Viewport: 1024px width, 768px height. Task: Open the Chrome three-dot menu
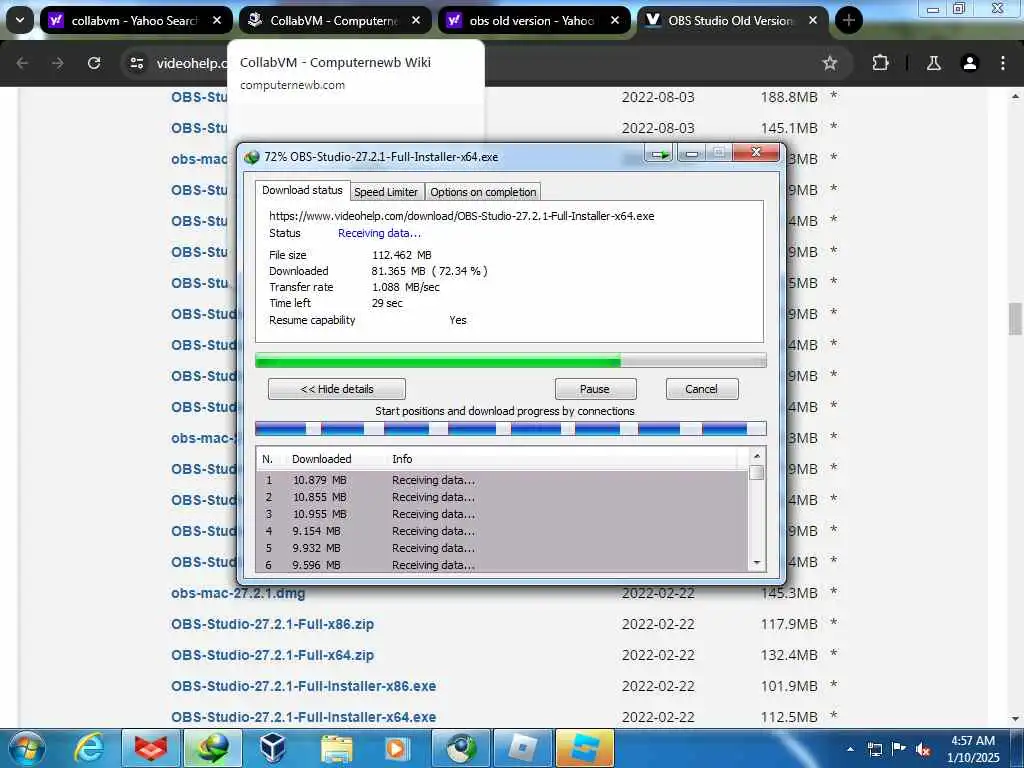pyautogui.click(x=1003, y=63)
